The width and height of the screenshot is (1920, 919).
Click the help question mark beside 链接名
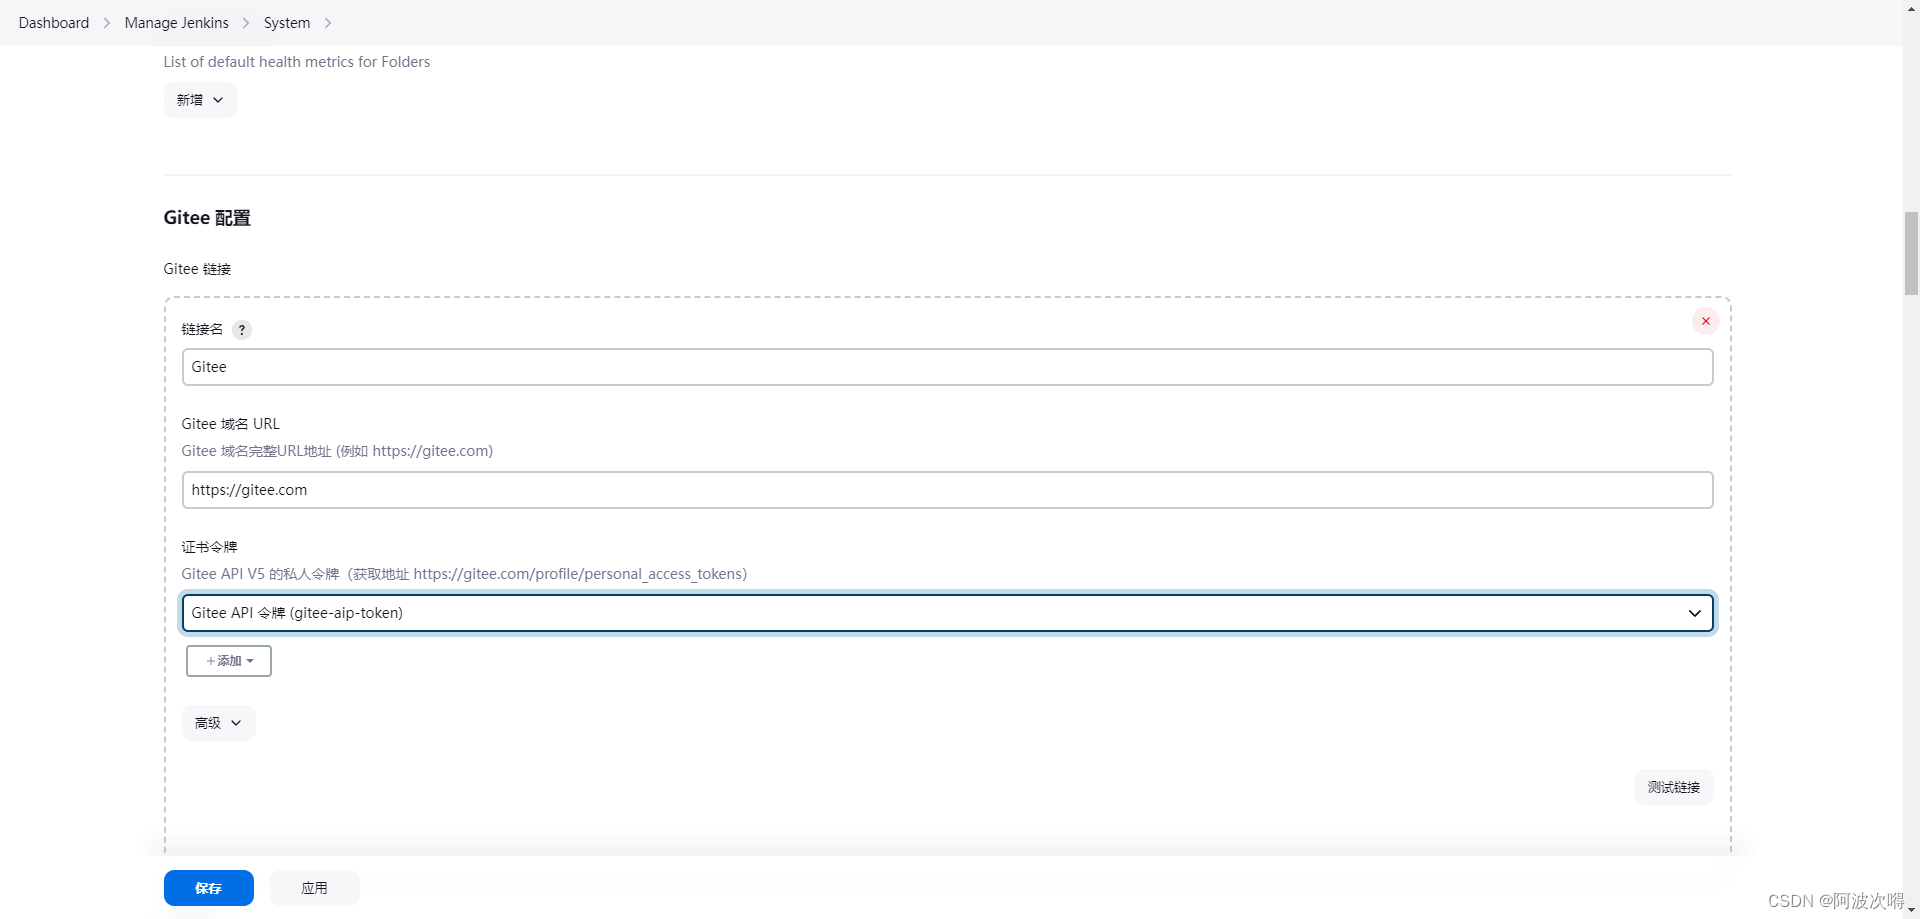click(241, 330)
